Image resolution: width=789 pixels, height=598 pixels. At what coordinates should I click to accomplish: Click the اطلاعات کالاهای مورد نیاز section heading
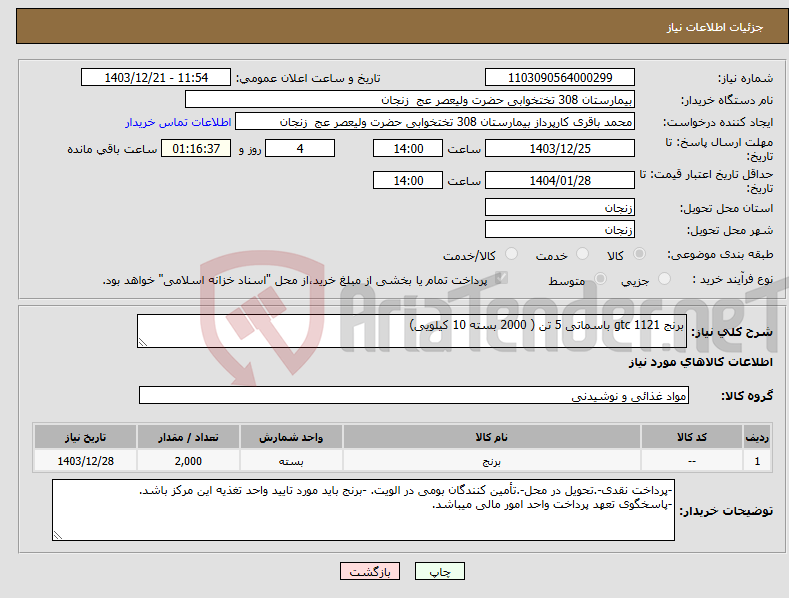[x=700, y=362]
